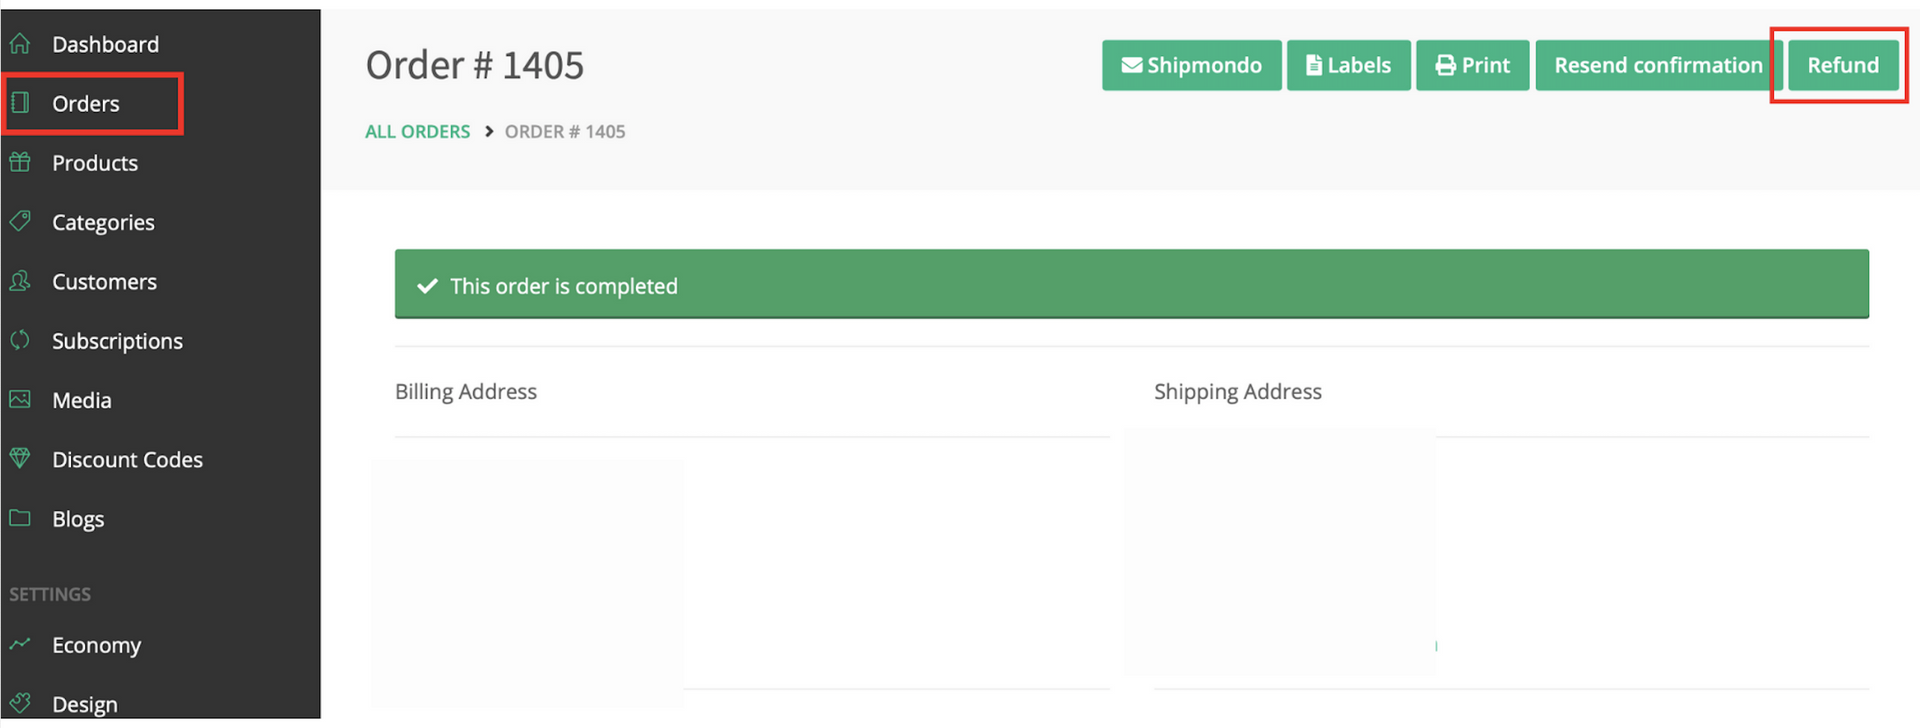Screen dimensions: 1920x728
Task: Click the Orders notebook icon
Action: click(x=20, y=103)
